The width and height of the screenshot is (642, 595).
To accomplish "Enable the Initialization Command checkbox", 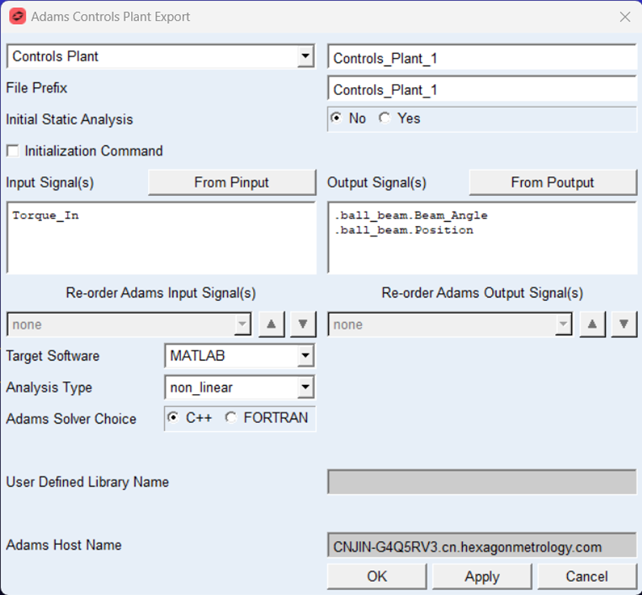I will click(13, 151).
